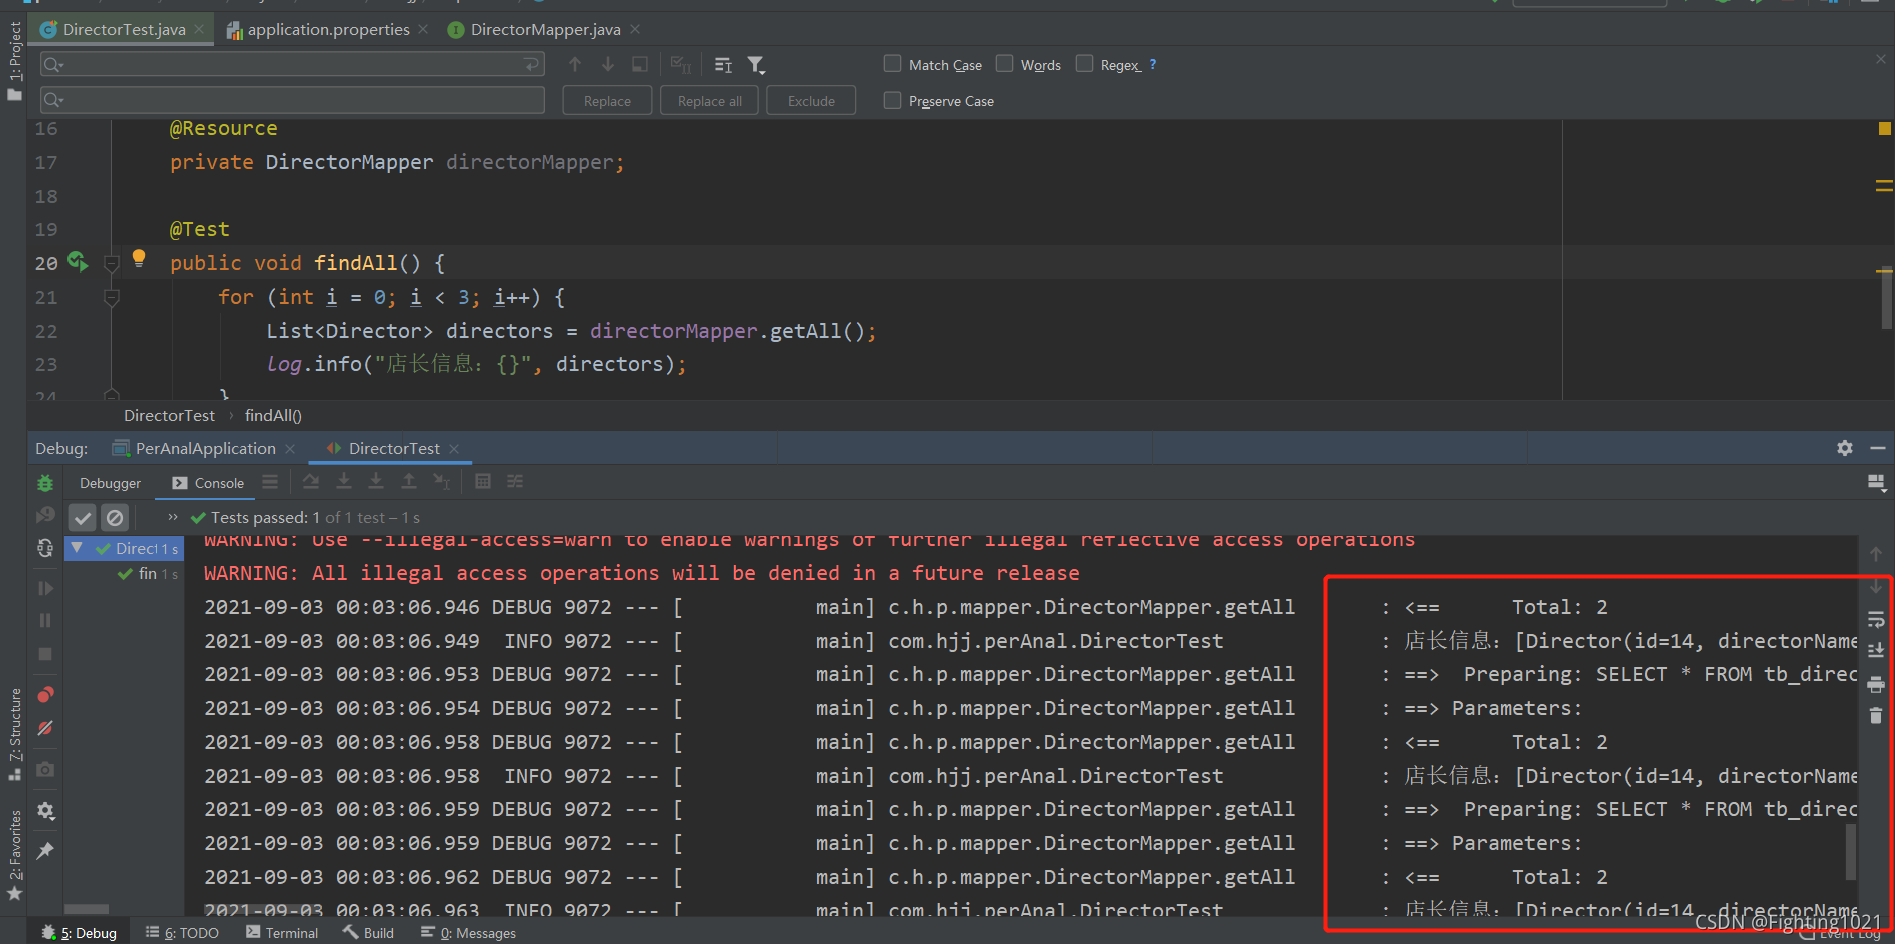Switch to DirectorMapper.java editor tab
1895x944 pixels.
[544, 29]
